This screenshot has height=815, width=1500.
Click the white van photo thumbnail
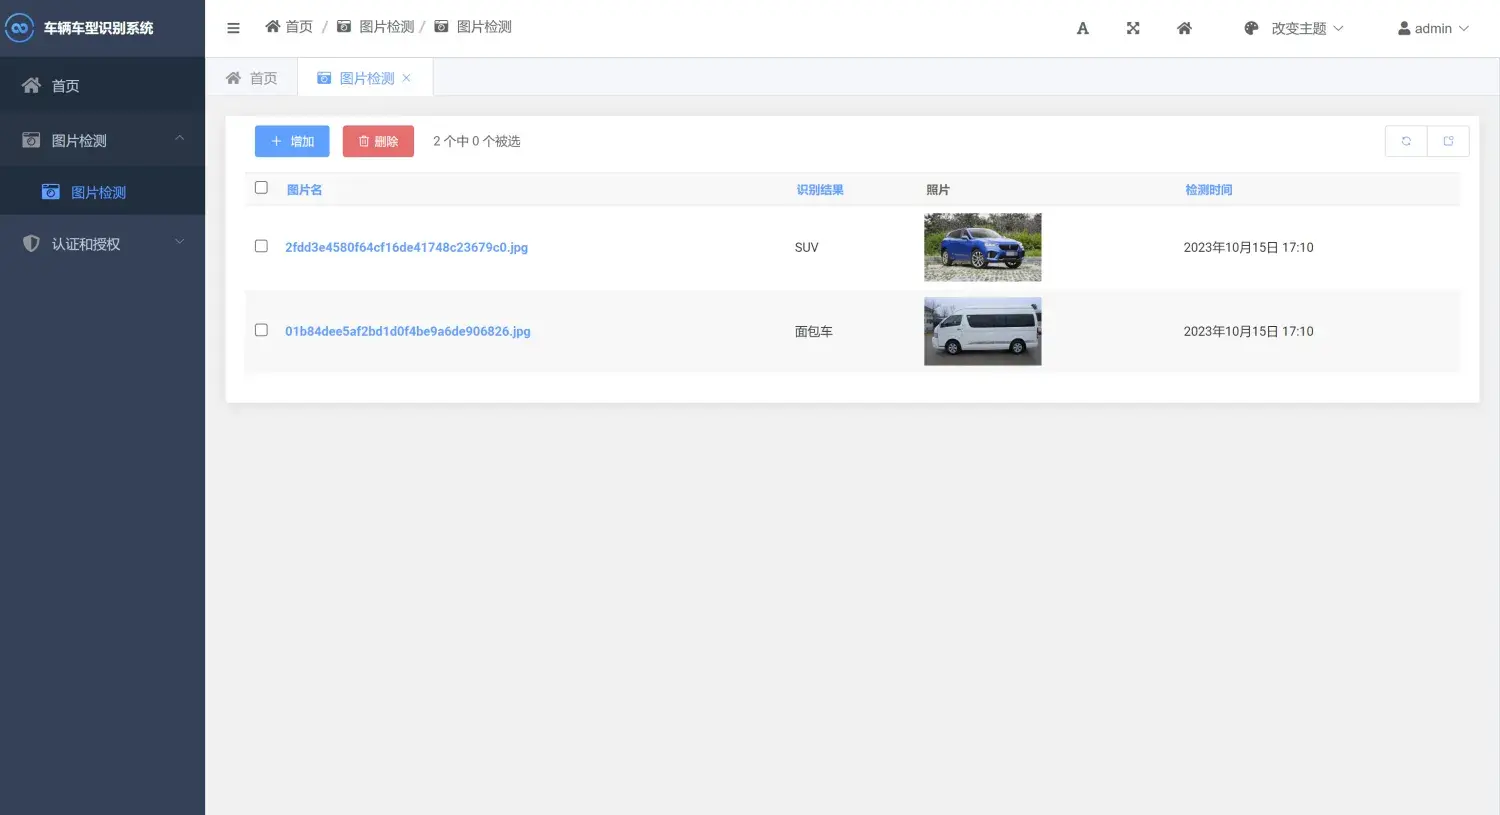click(x=982, y=331)
